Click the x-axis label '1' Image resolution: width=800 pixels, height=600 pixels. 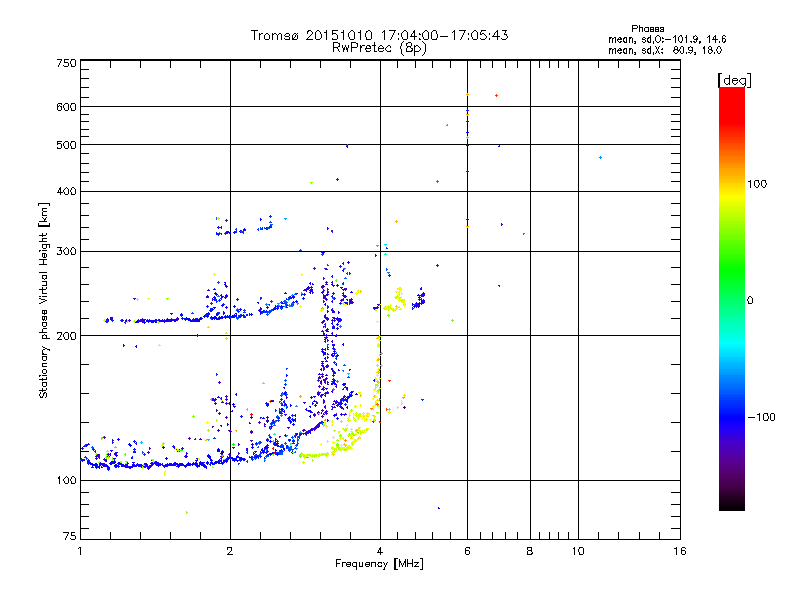coord(80,551)
